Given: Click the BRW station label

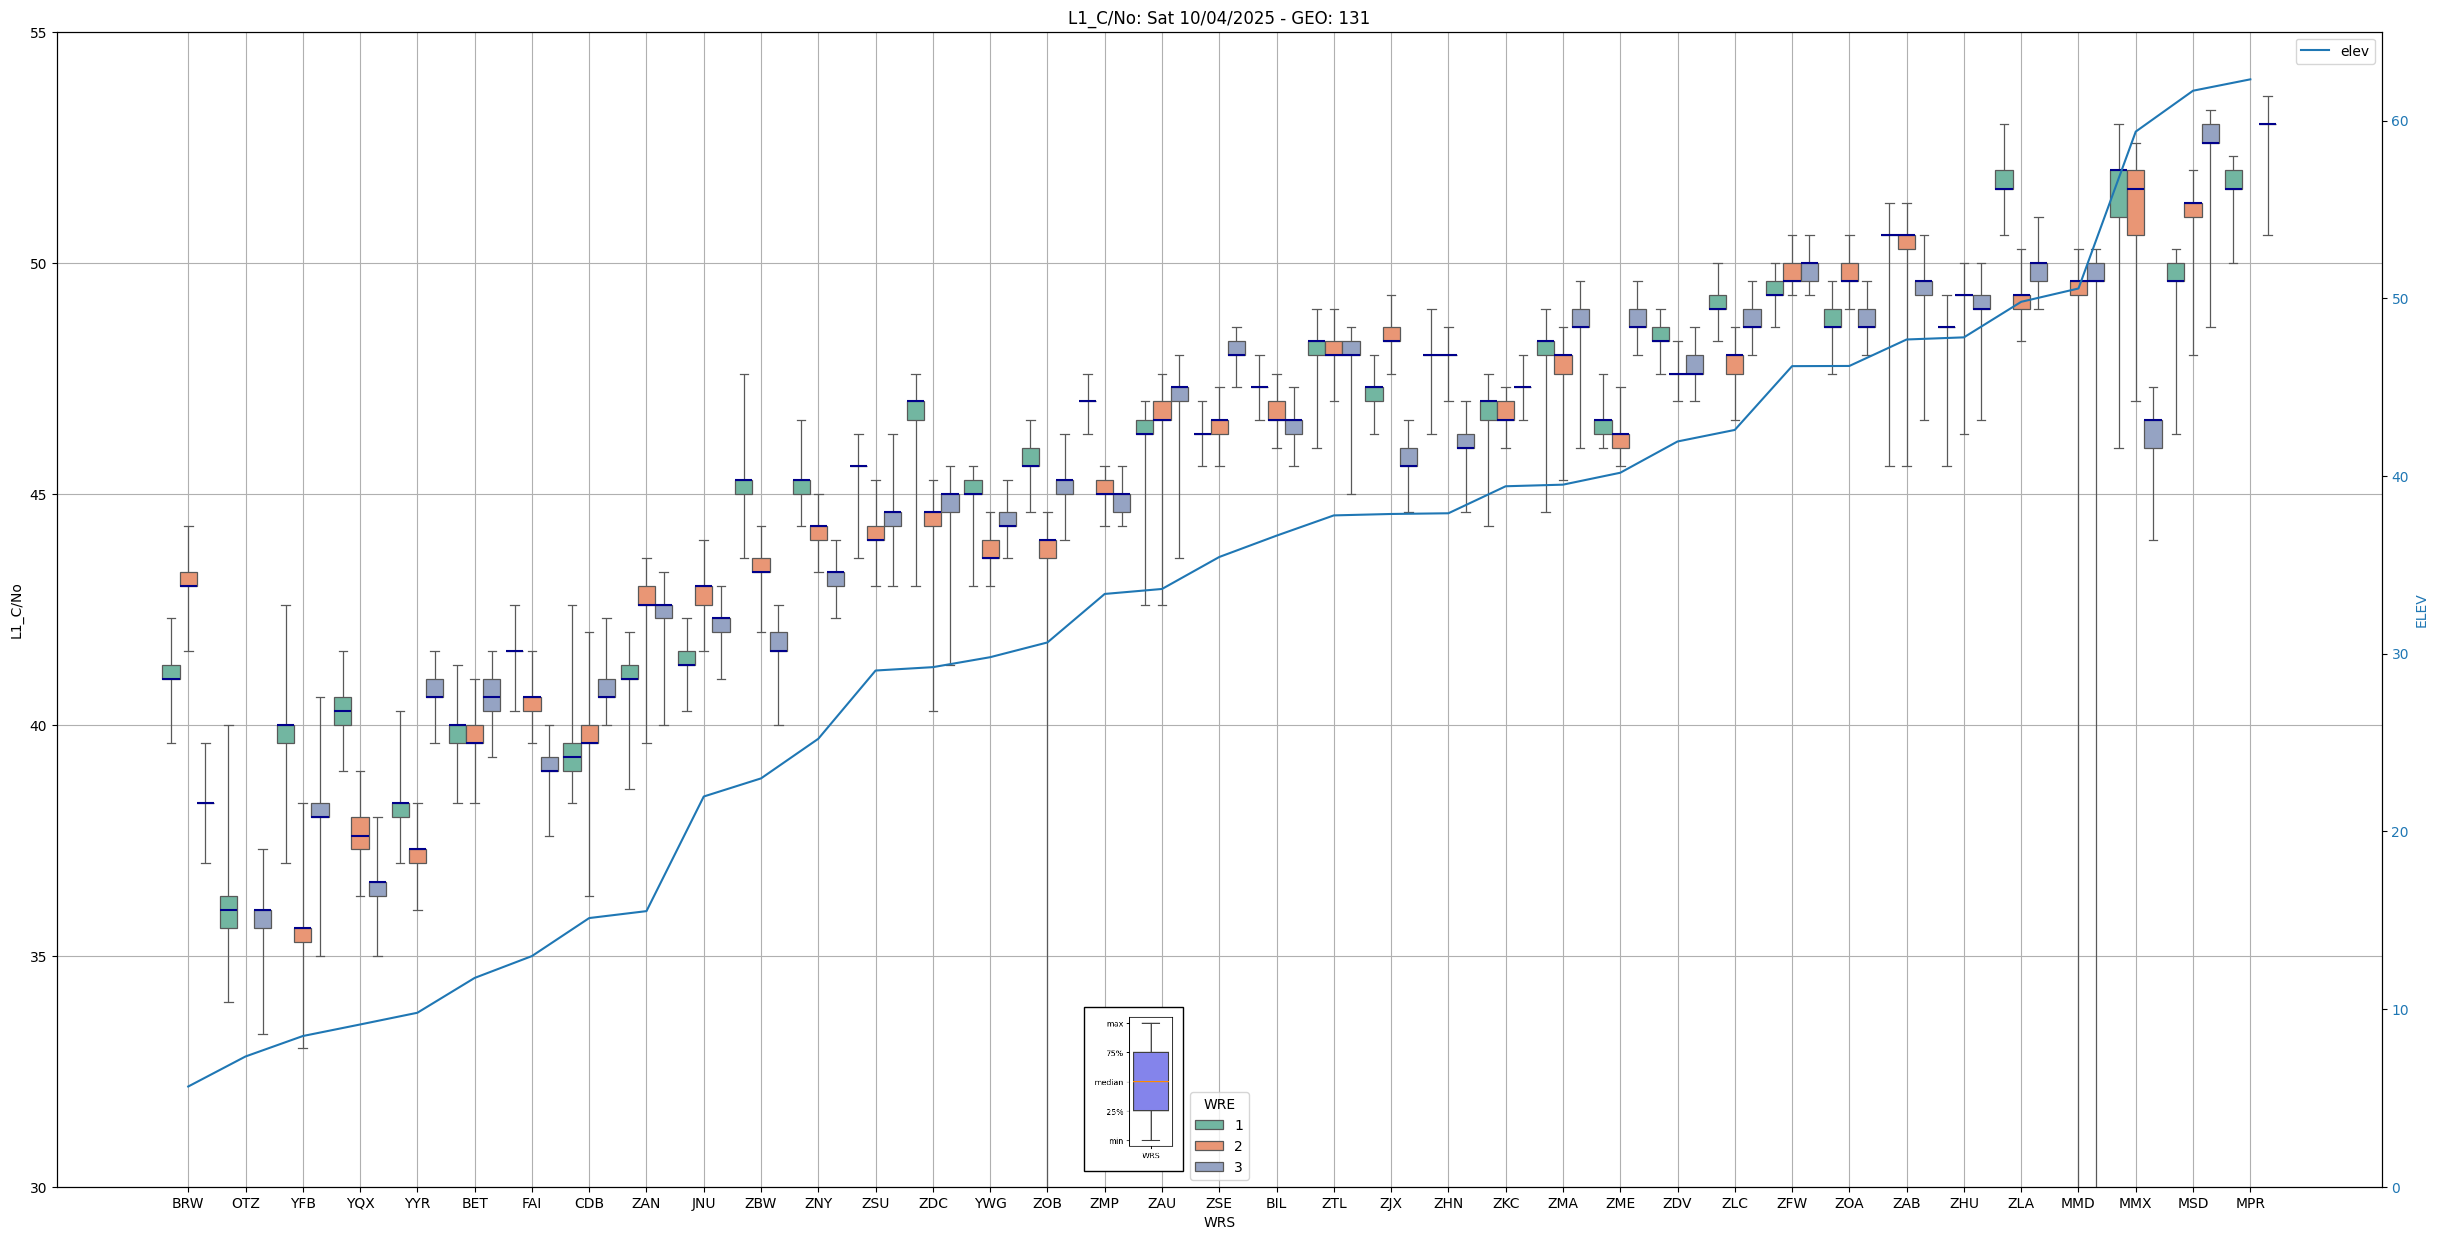Looking at the screenshot, I should pos(187,1203).
